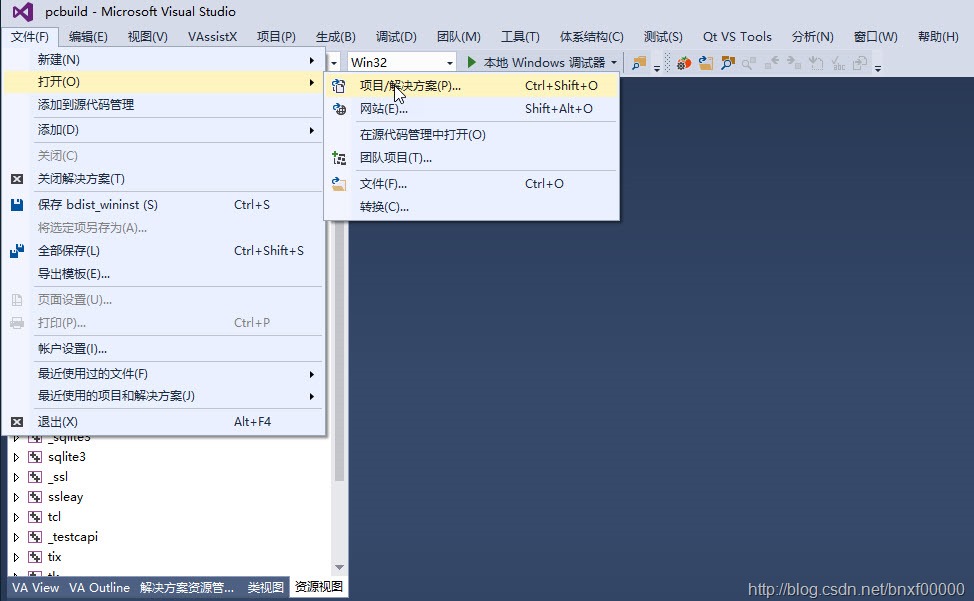Click the Save All disks icon
The image size is (974, 601).
pos(17,251)
